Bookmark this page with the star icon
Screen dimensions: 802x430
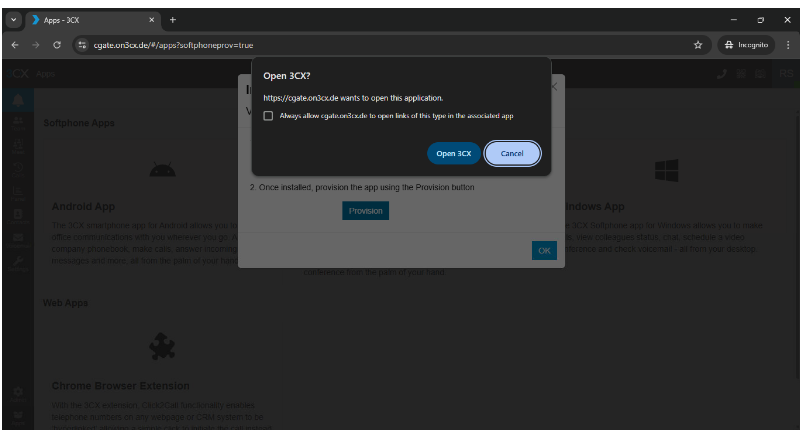click(x=697, y=45)
